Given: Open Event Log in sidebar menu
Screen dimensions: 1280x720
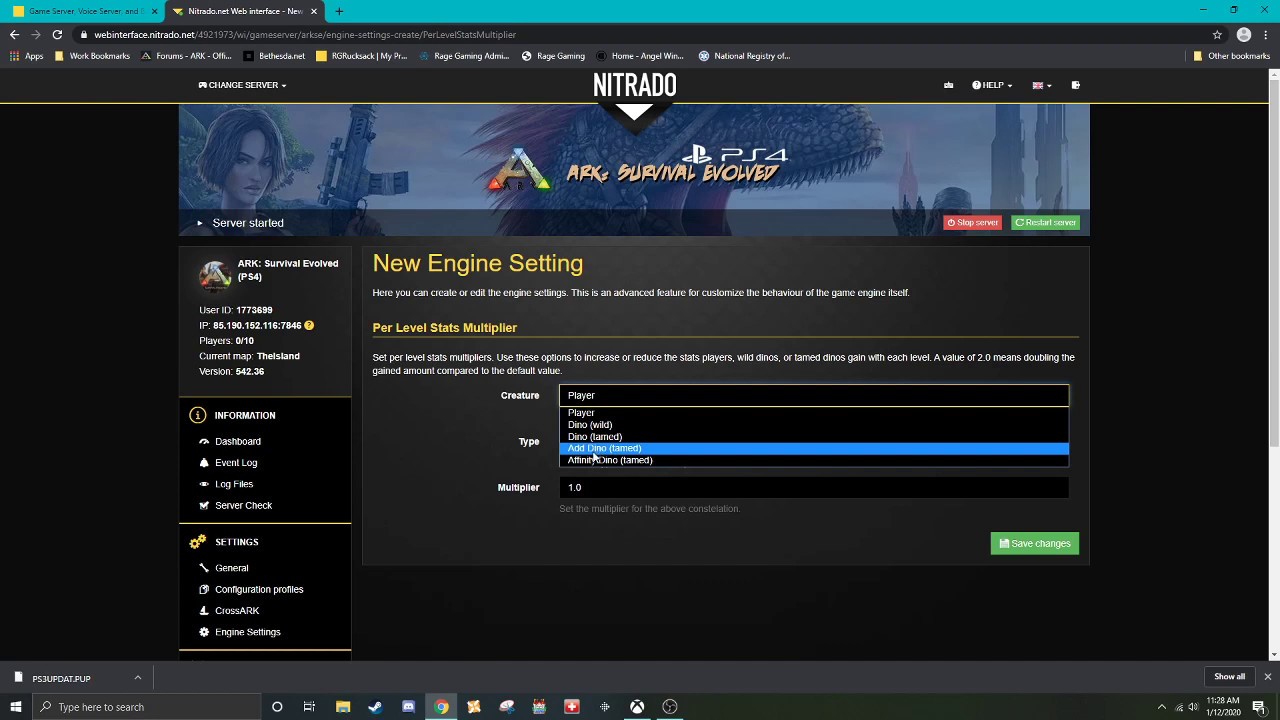Looking at the screenshot, I should click(236, 462).
